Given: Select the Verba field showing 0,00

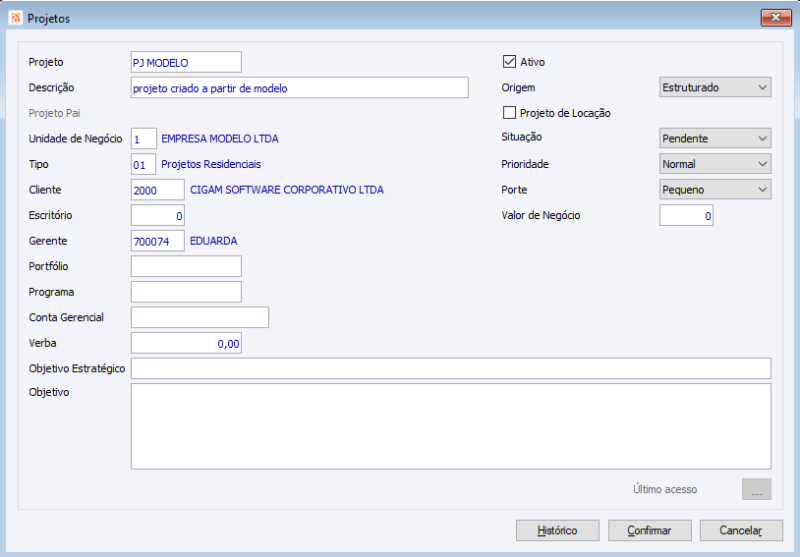Looking at the screenshot, I should click(x=186, y=343).
